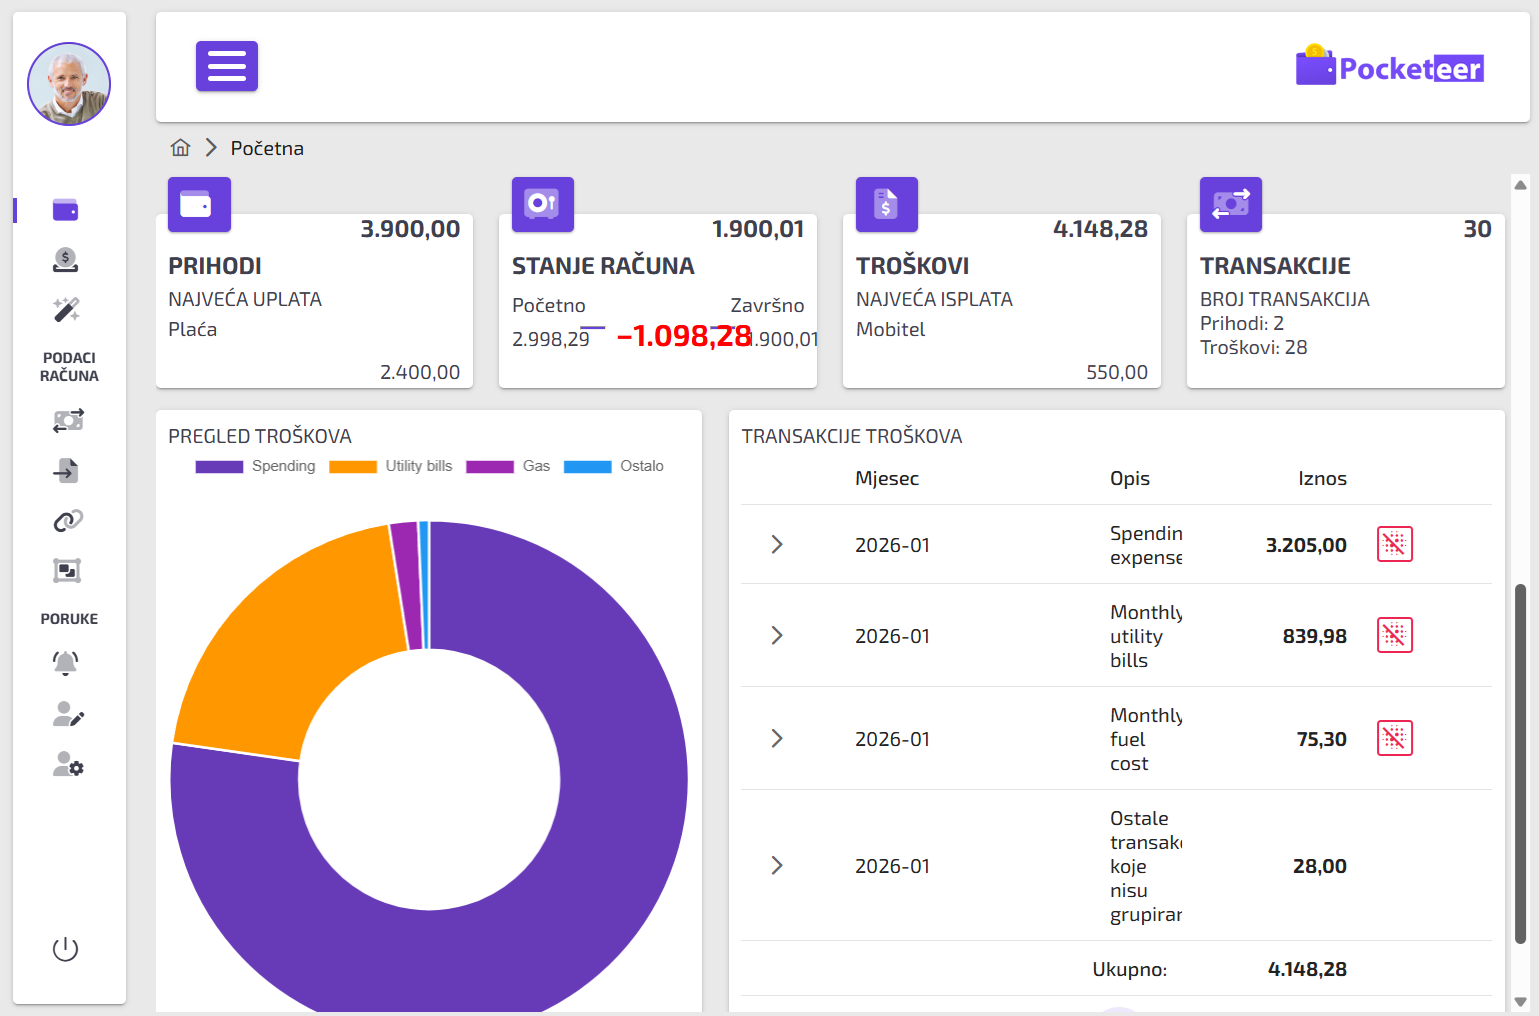Viewport: 1539px width, 1016px height.
Task: Expand the Monthly fuel cost row
Action: (x=777, y=738)
